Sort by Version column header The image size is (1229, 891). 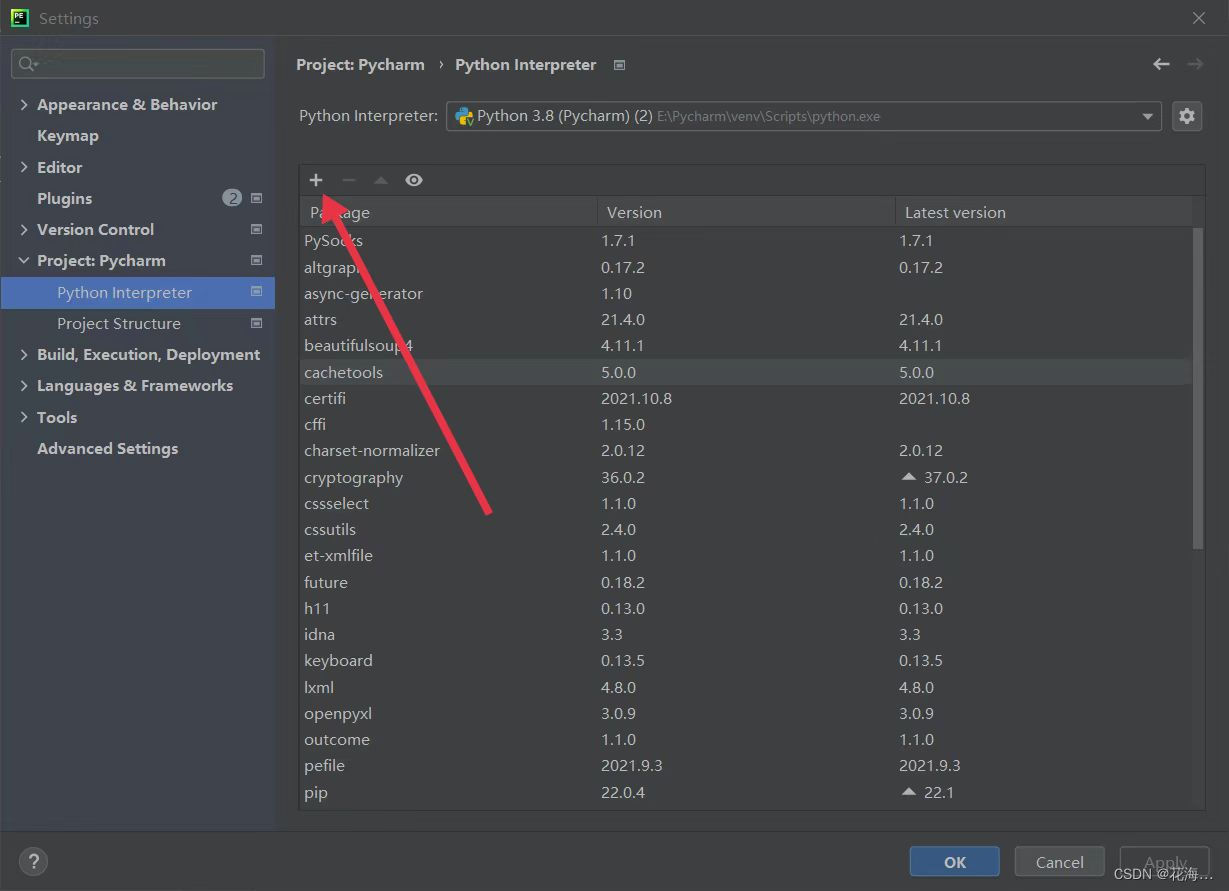click(x=746, y=212)
